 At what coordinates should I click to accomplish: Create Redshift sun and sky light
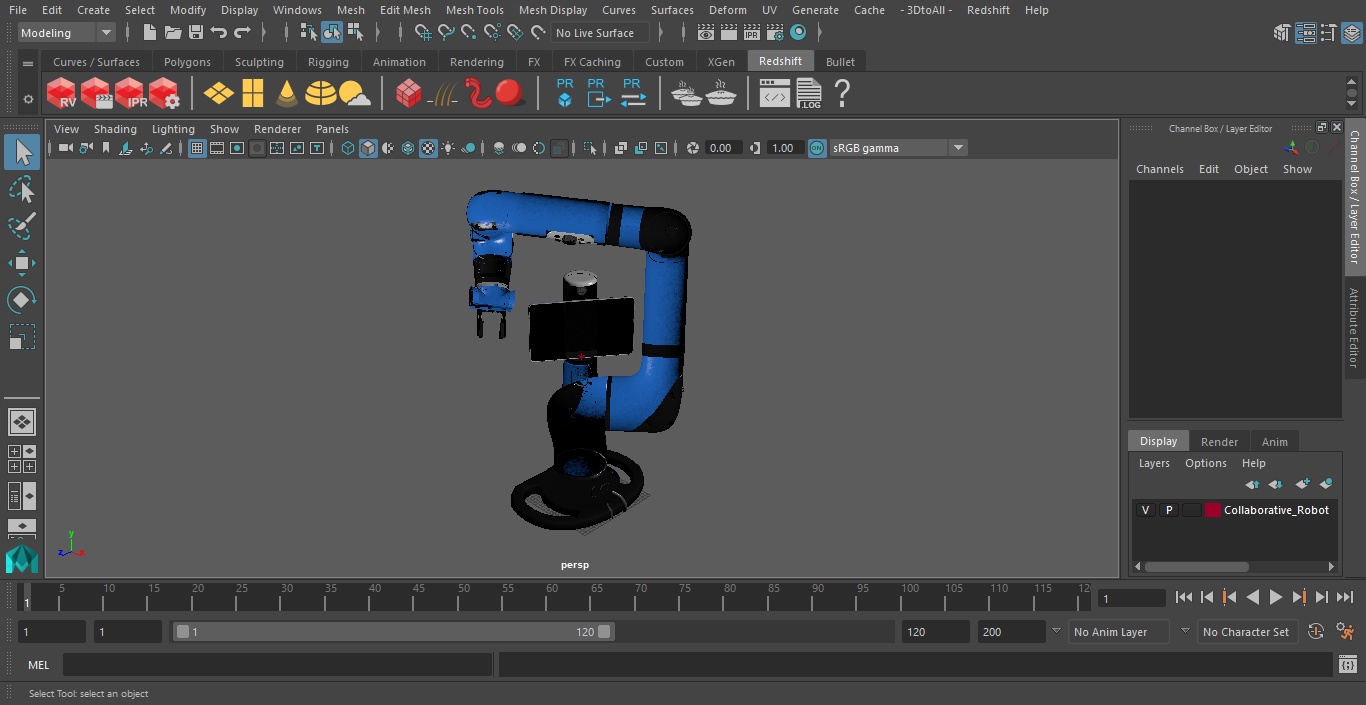pyautogui.click(x=355, y=94)
